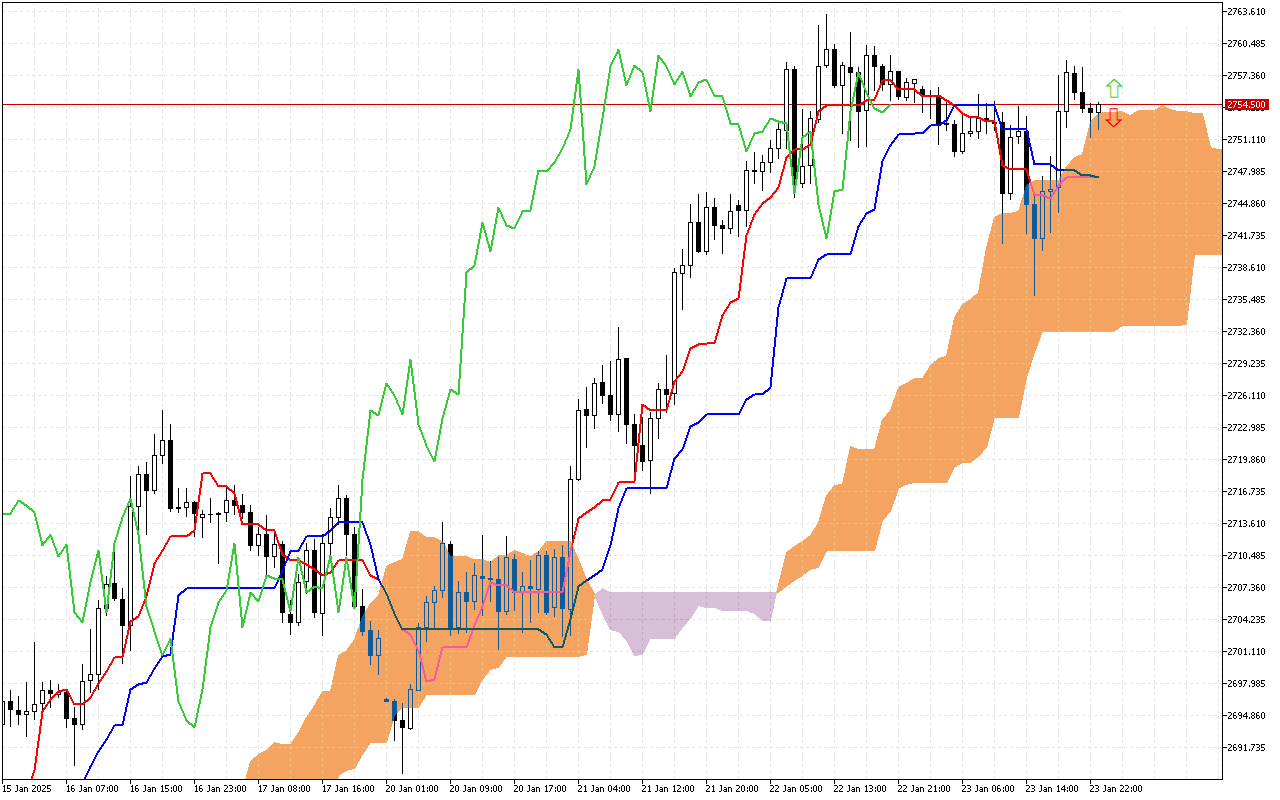Click the 2763.610 price axis label
Image resolution: width=1280 pixels, height=800 pixels.
point(1247,12)
